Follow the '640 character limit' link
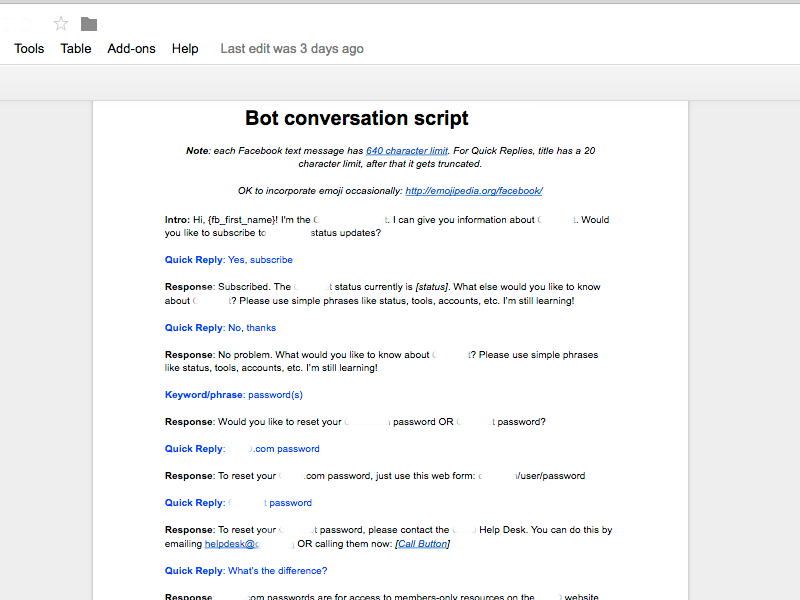Viewport: 800px width, 600px height. pos(407,151)
